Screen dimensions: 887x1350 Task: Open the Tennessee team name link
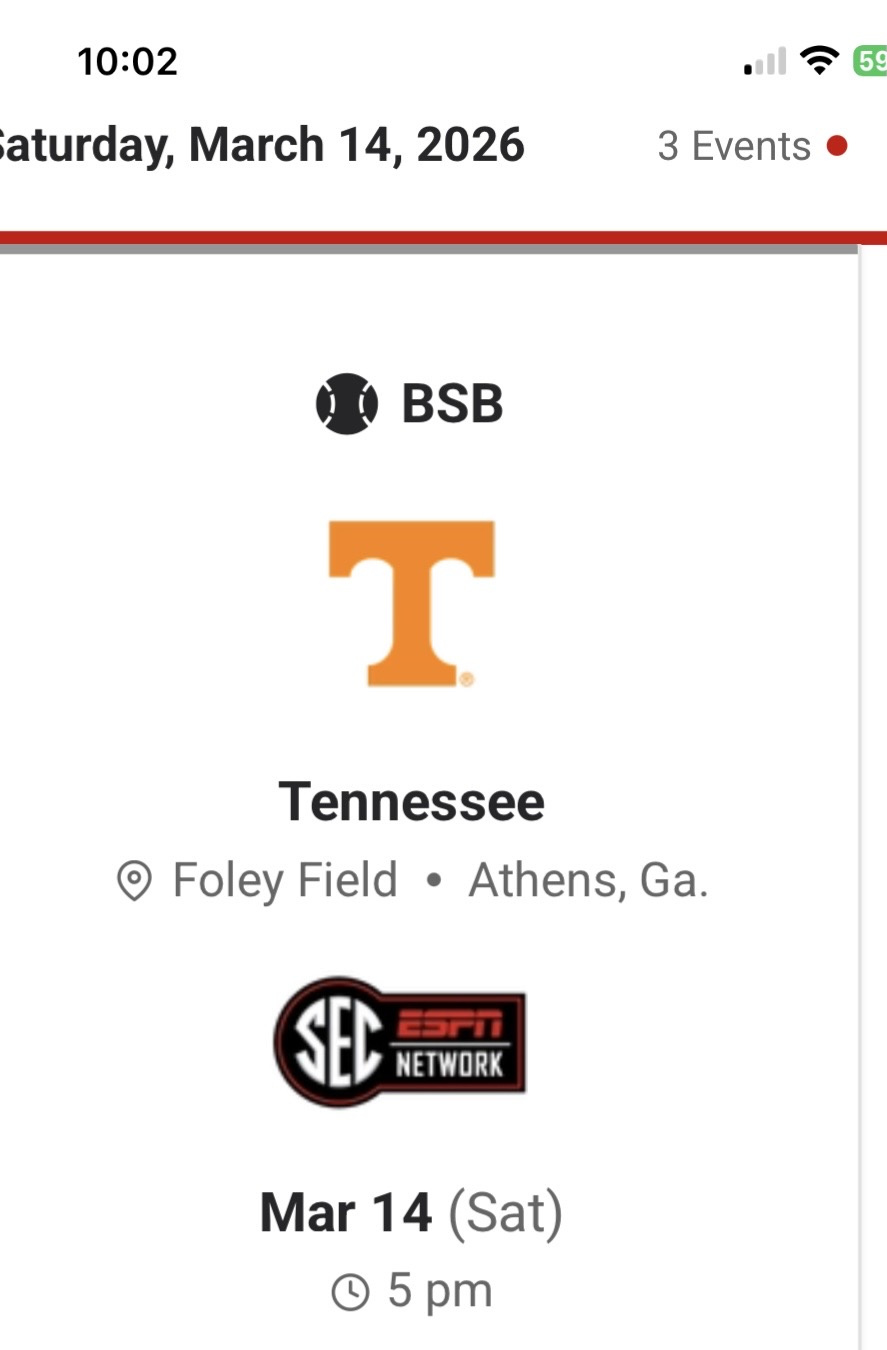(411, 802)
